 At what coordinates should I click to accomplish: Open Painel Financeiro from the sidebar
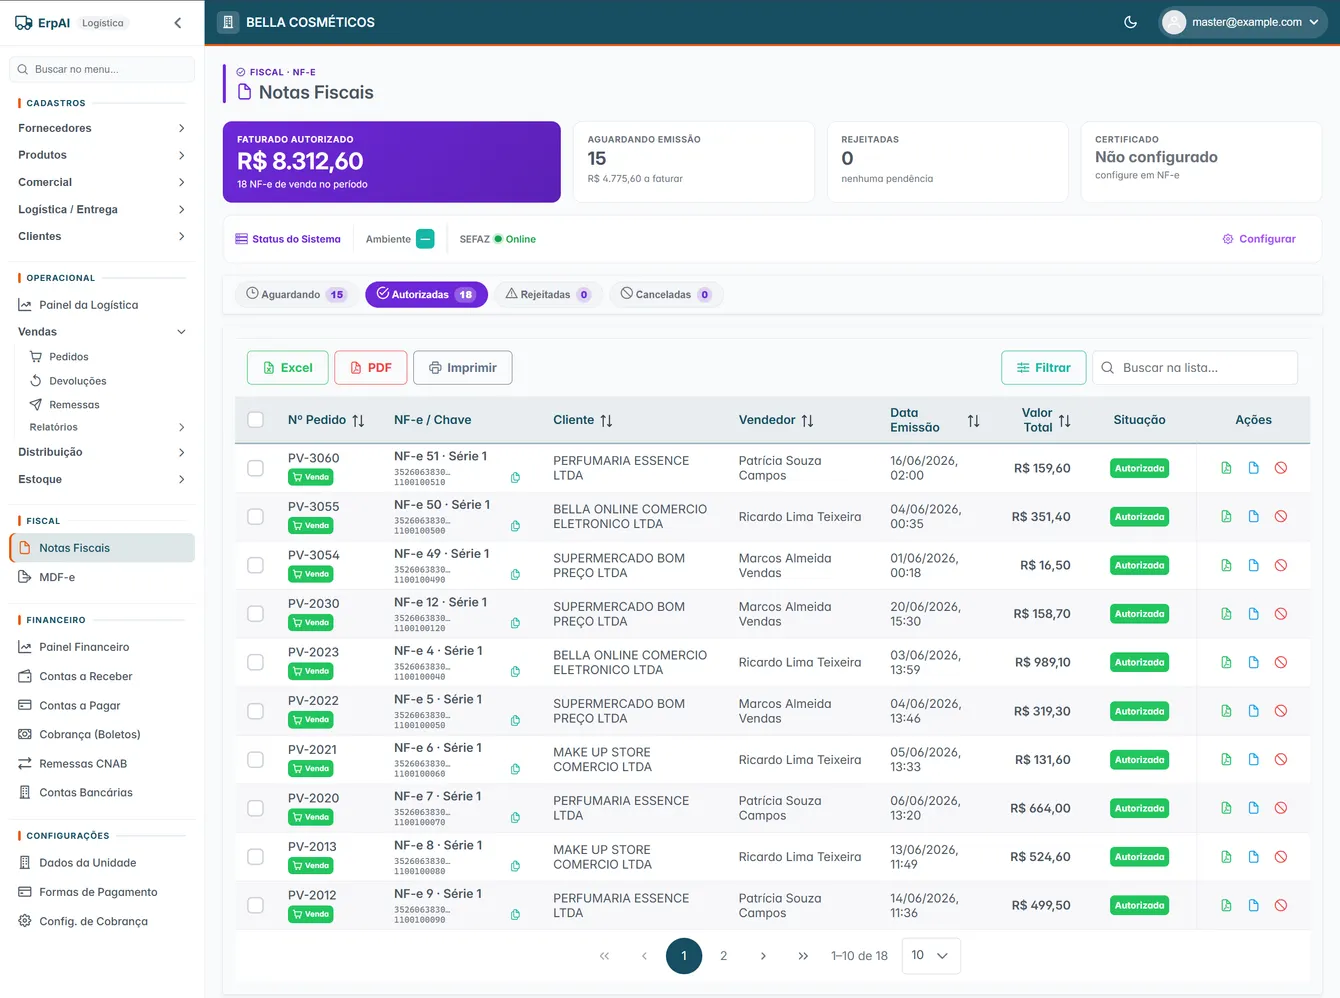84,647
